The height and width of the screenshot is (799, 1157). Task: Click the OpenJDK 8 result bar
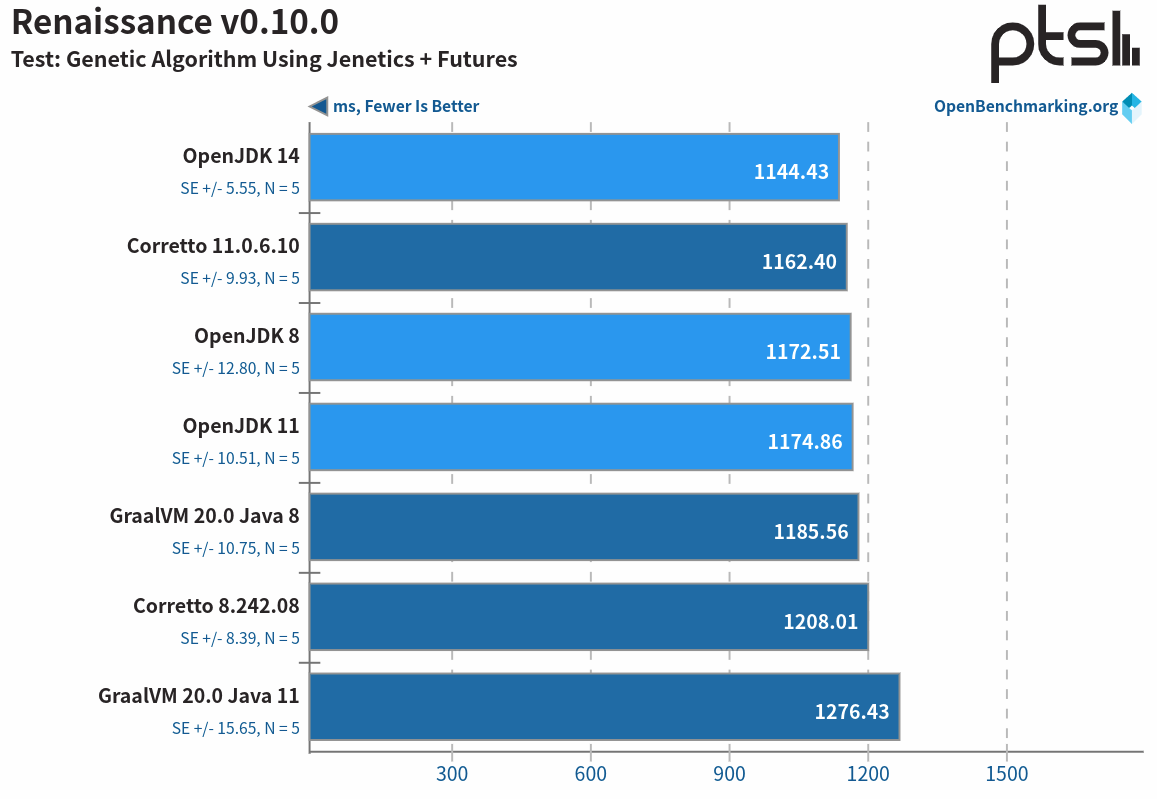tap(579, 347)
